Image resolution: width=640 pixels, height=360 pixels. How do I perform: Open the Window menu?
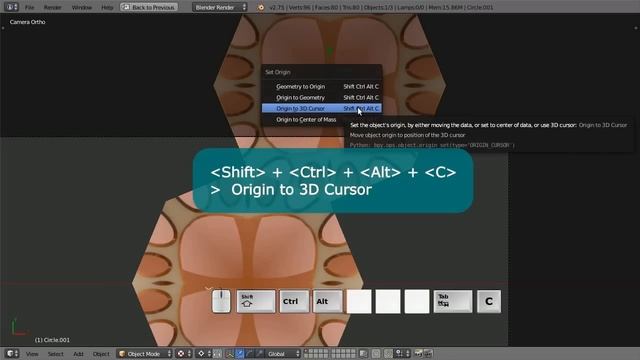[82, 7]
